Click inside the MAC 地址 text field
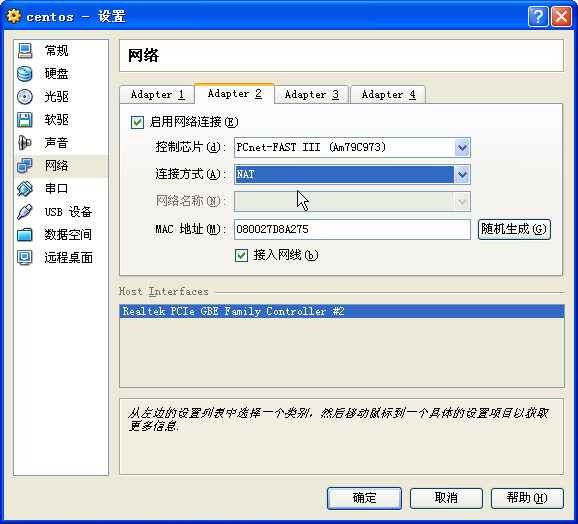Image resolution: width=578 pixels, height=524 pixels. 352,230
